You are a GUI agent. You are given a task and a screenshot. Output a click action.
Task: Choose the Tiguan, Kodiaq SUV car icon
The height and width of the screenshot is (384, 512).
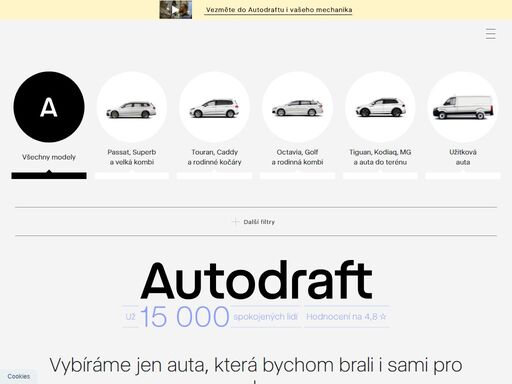click(380, 107)
